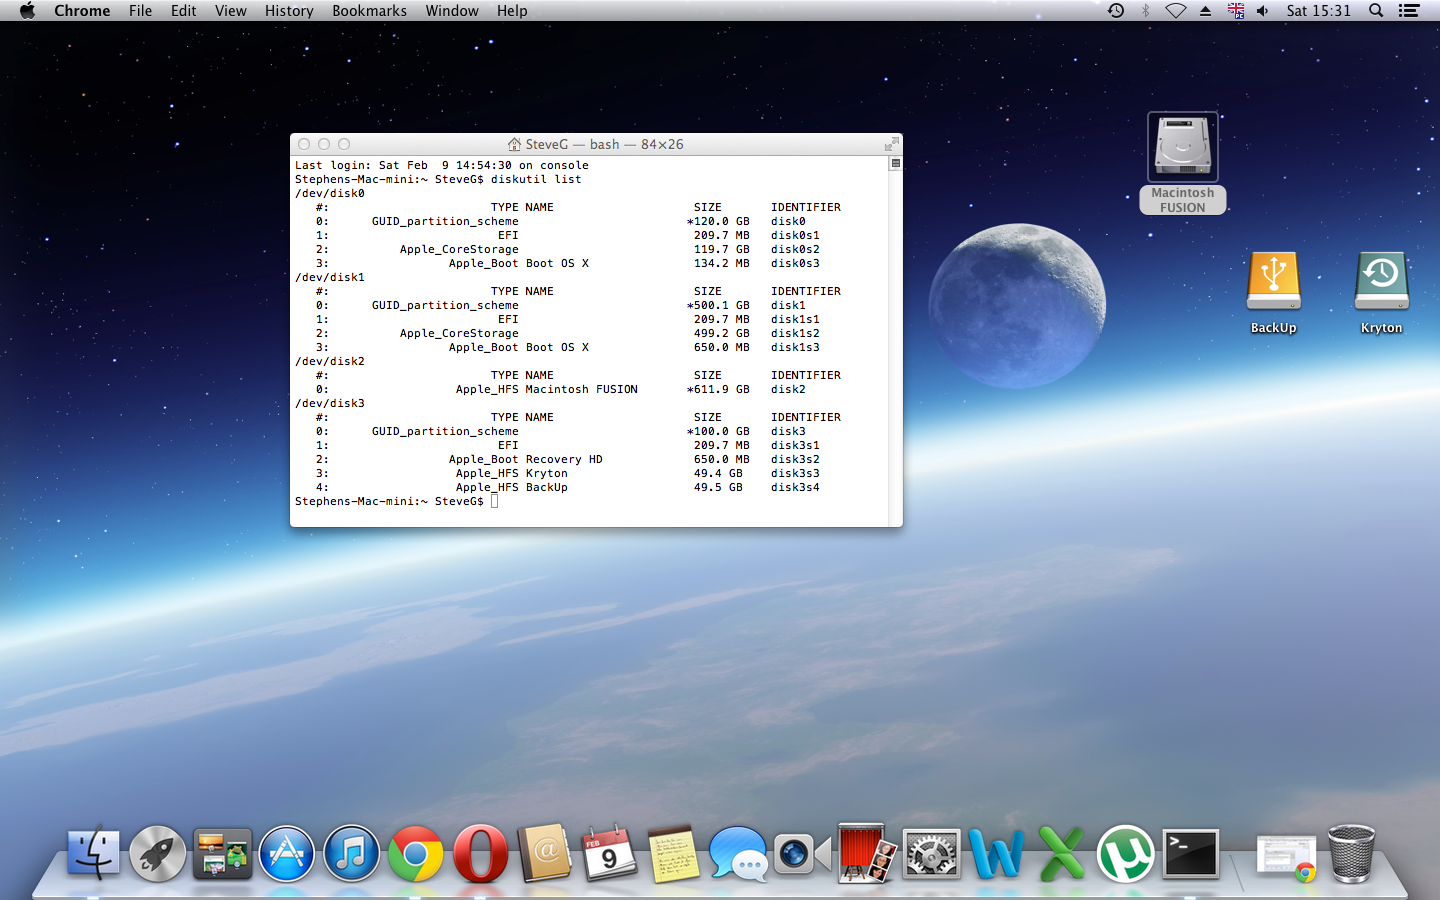Open System Preferences gear icon
The width and height of the screenshot is (1440, 900).
point(931,855)
